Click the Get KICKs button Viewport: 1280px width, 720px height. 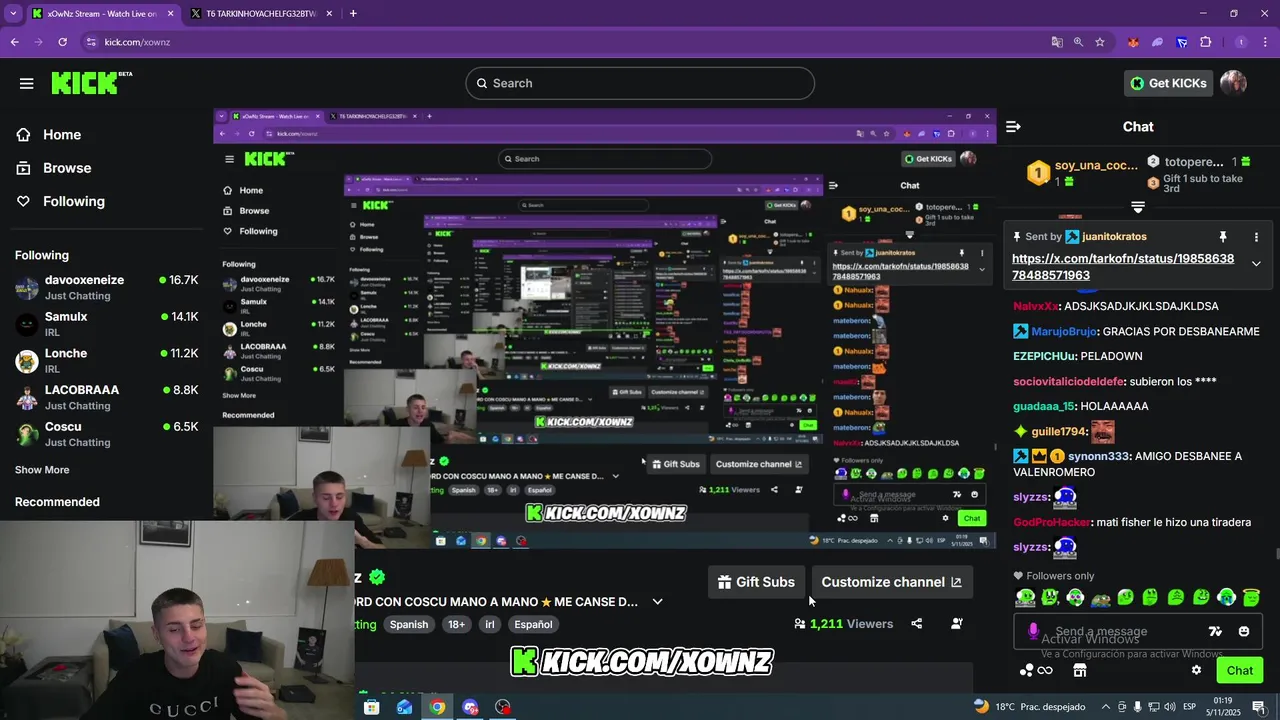(x=1168, y=83)
